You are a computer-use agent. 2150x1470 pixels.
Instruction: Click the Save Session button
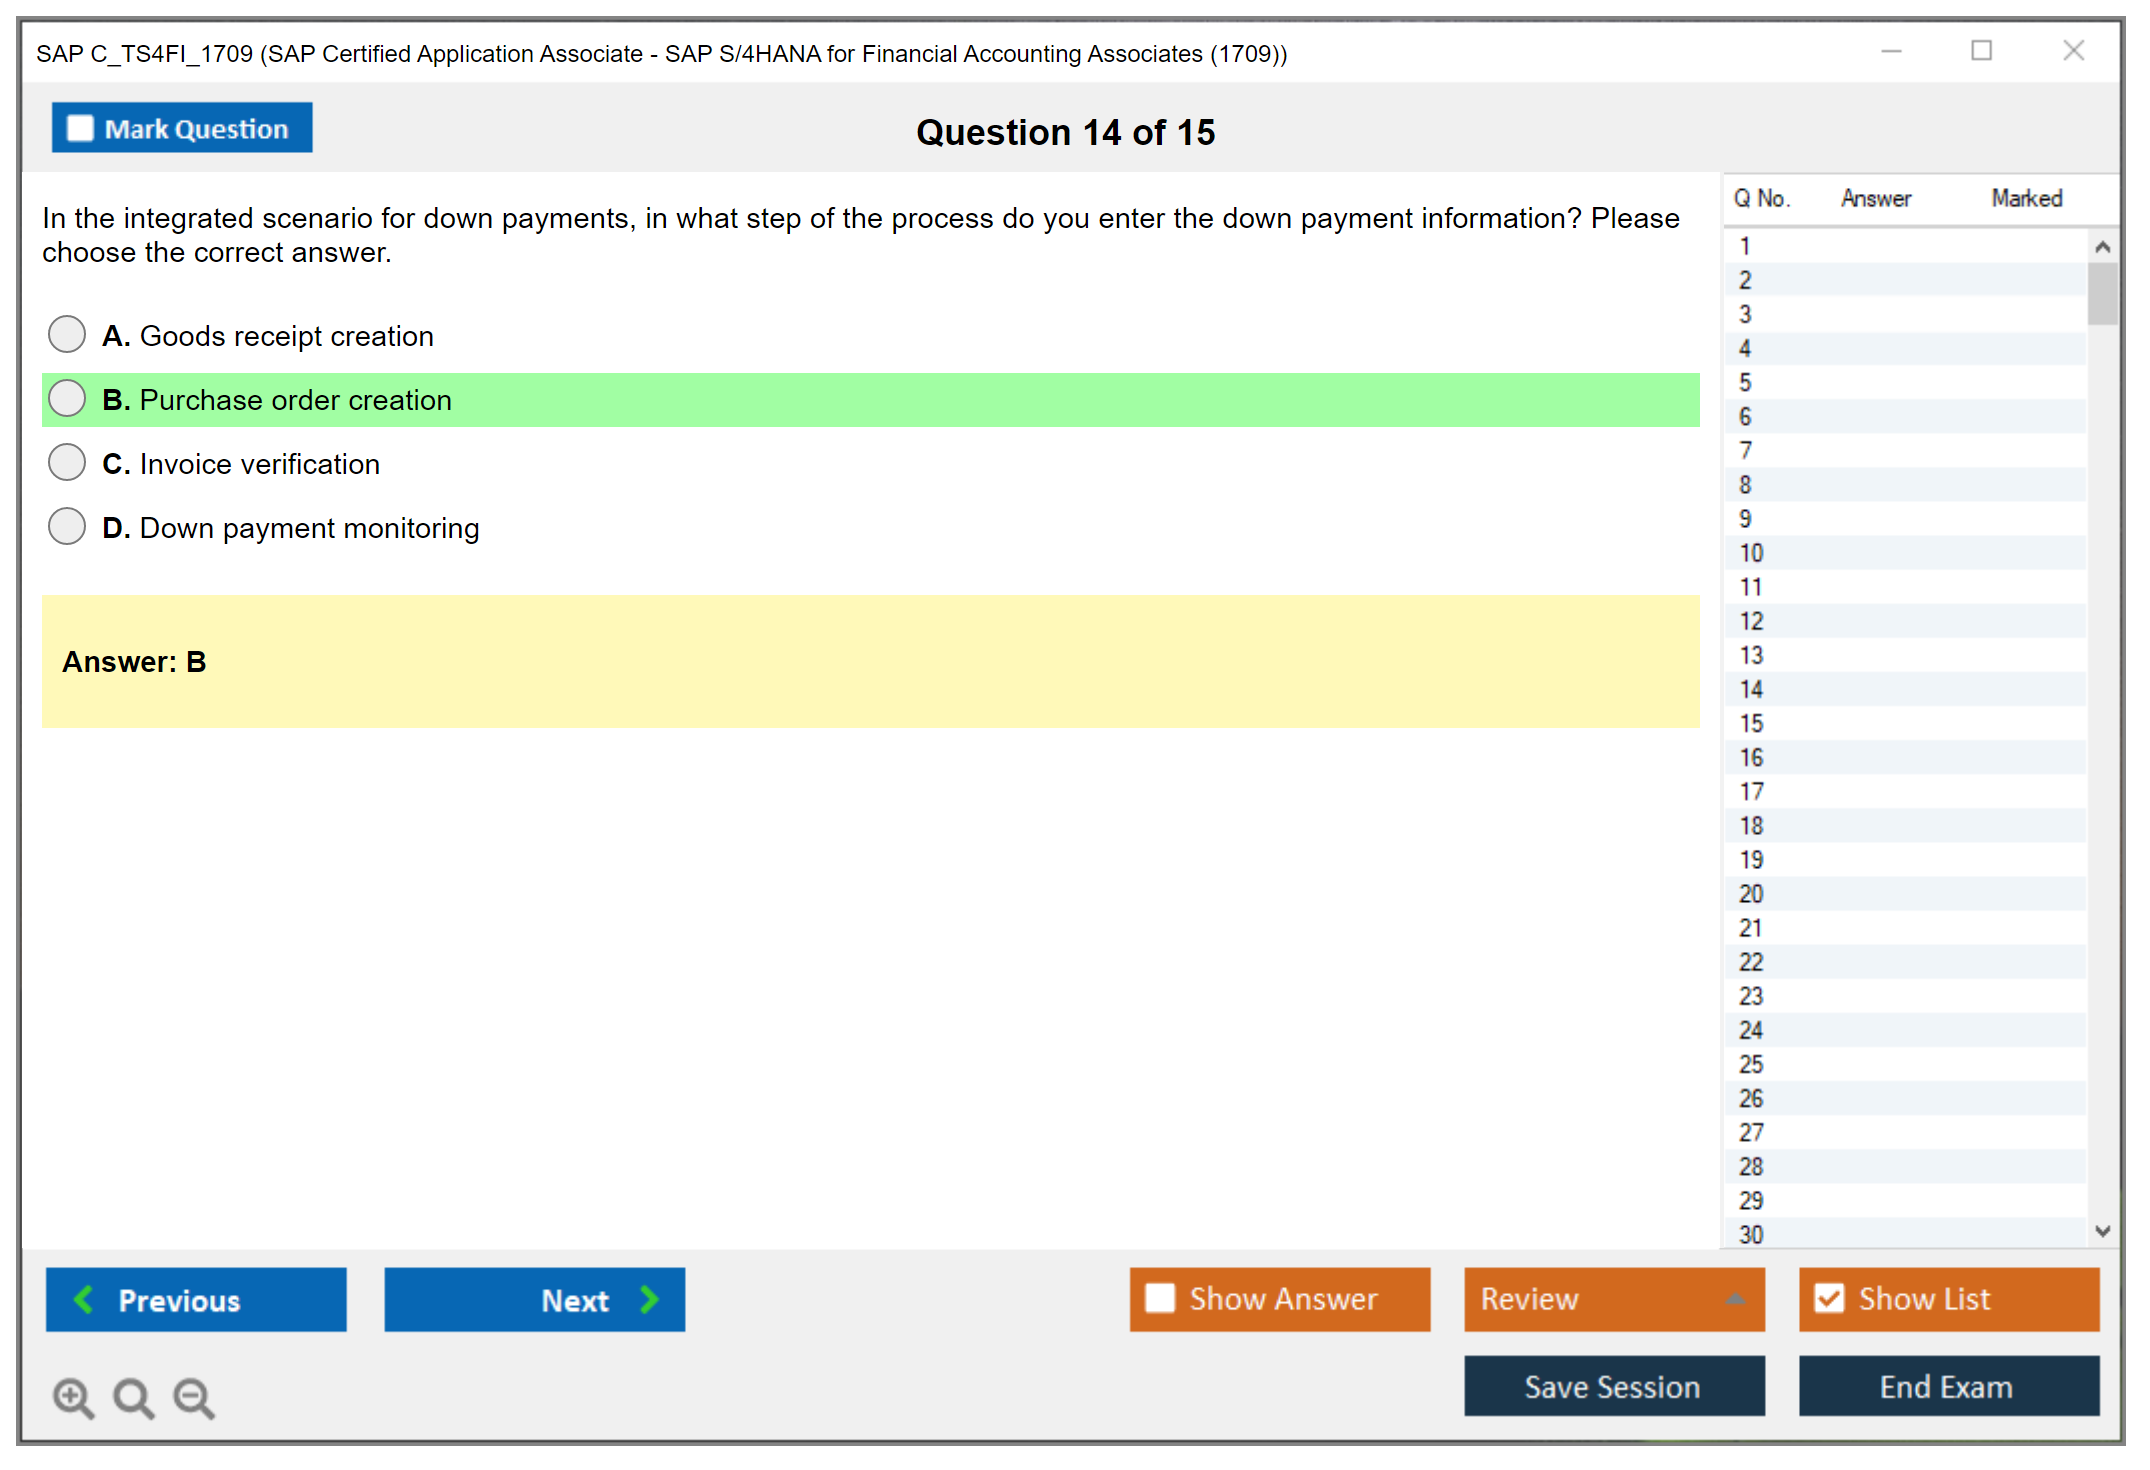pos(1613,1386)
